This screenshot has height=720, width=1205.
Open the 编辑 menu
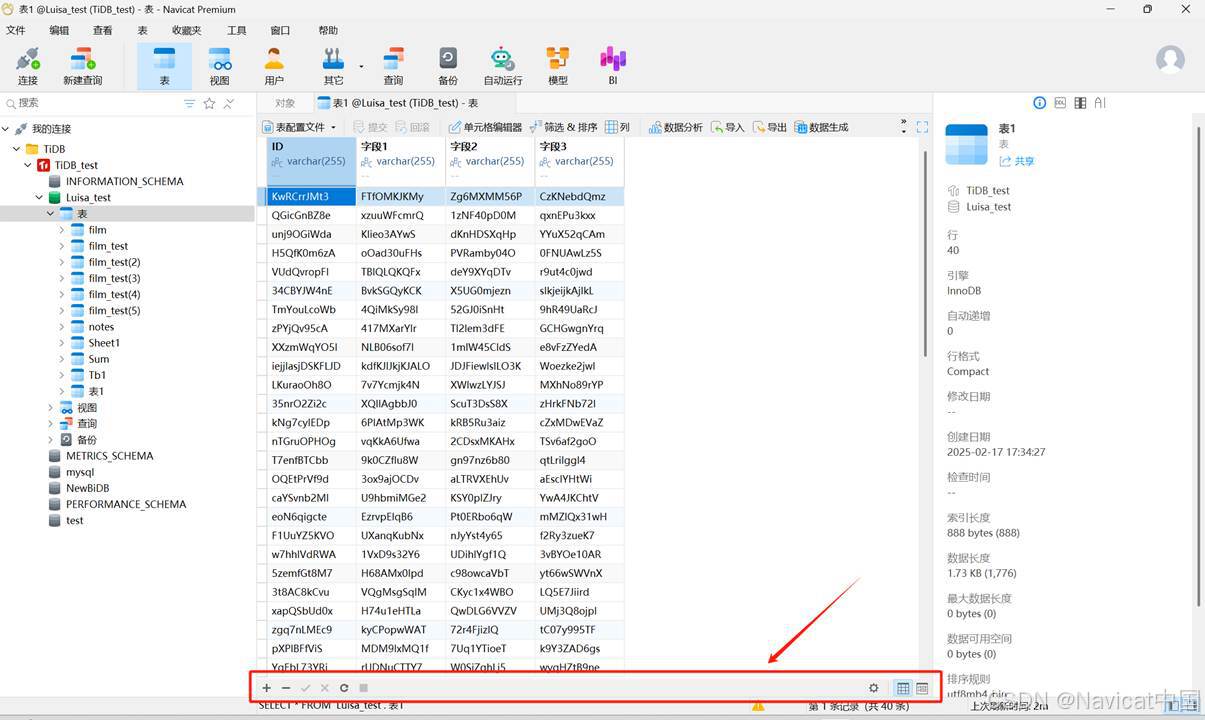pos(59,30)
